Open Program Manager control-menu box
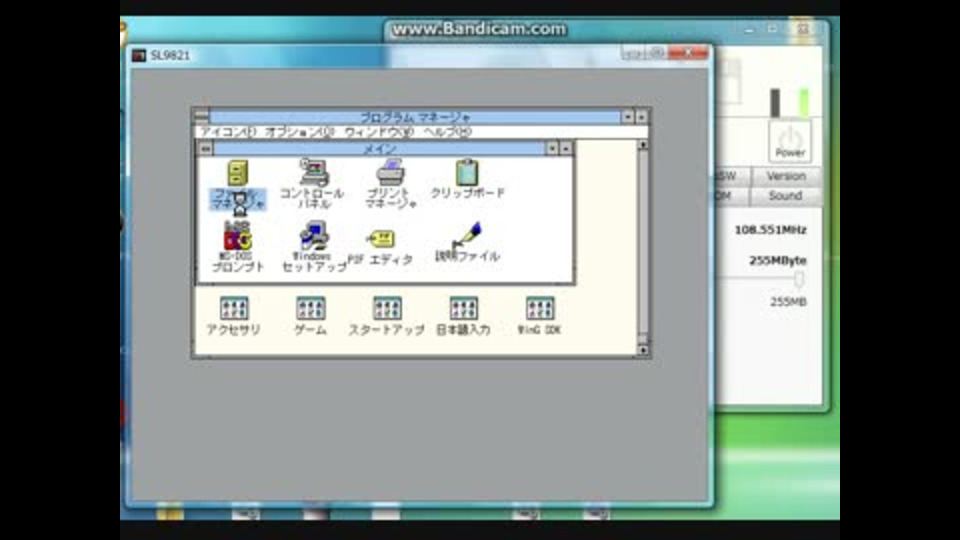Image resolution: width=960 pixels, height=540 pixels. point(201,116)
